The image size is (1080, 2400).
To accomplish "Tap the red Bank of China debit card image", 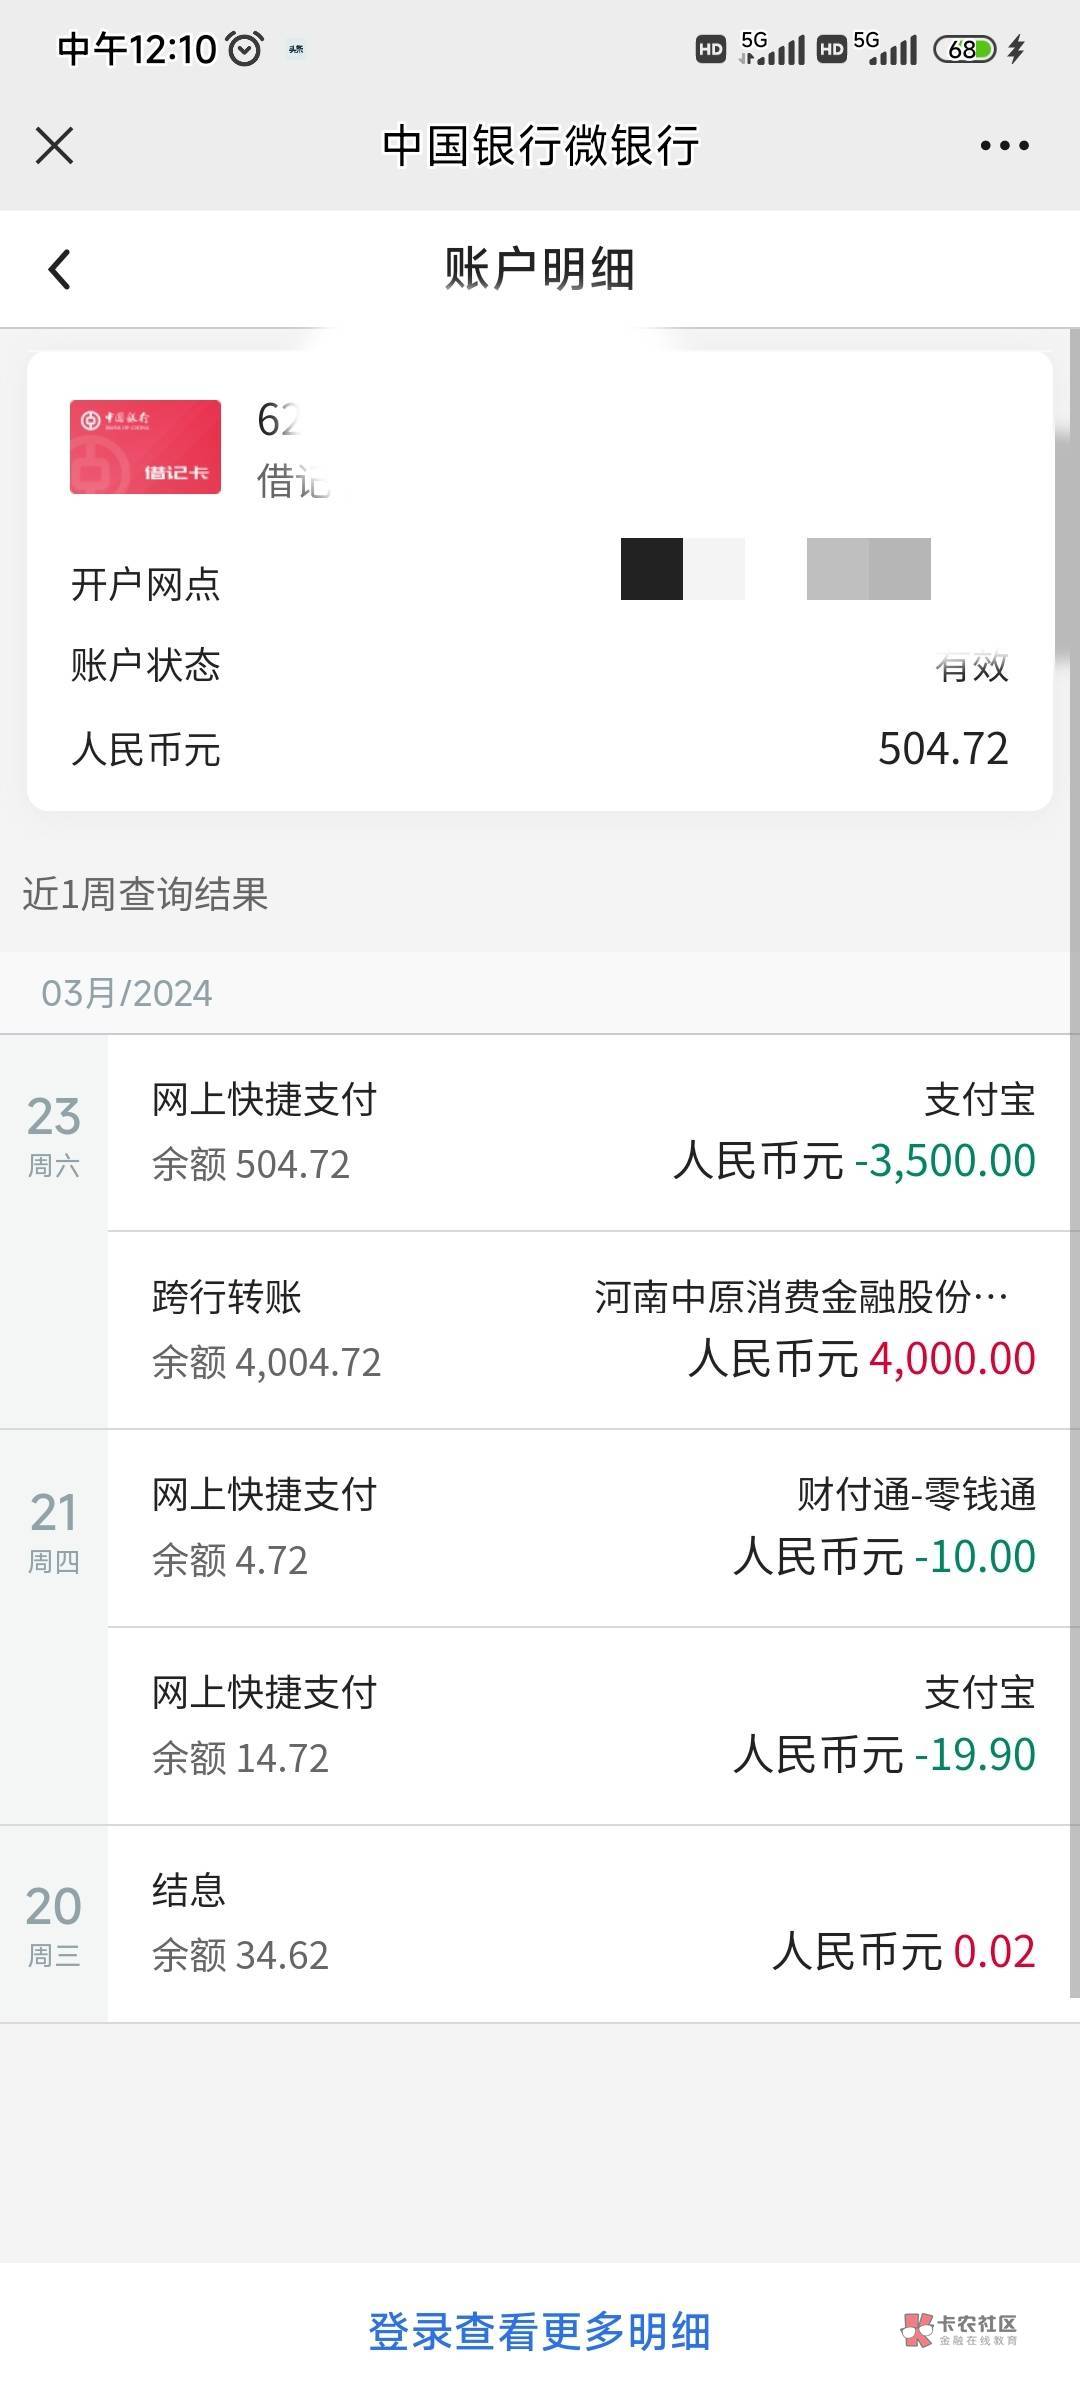I will 145,447.
